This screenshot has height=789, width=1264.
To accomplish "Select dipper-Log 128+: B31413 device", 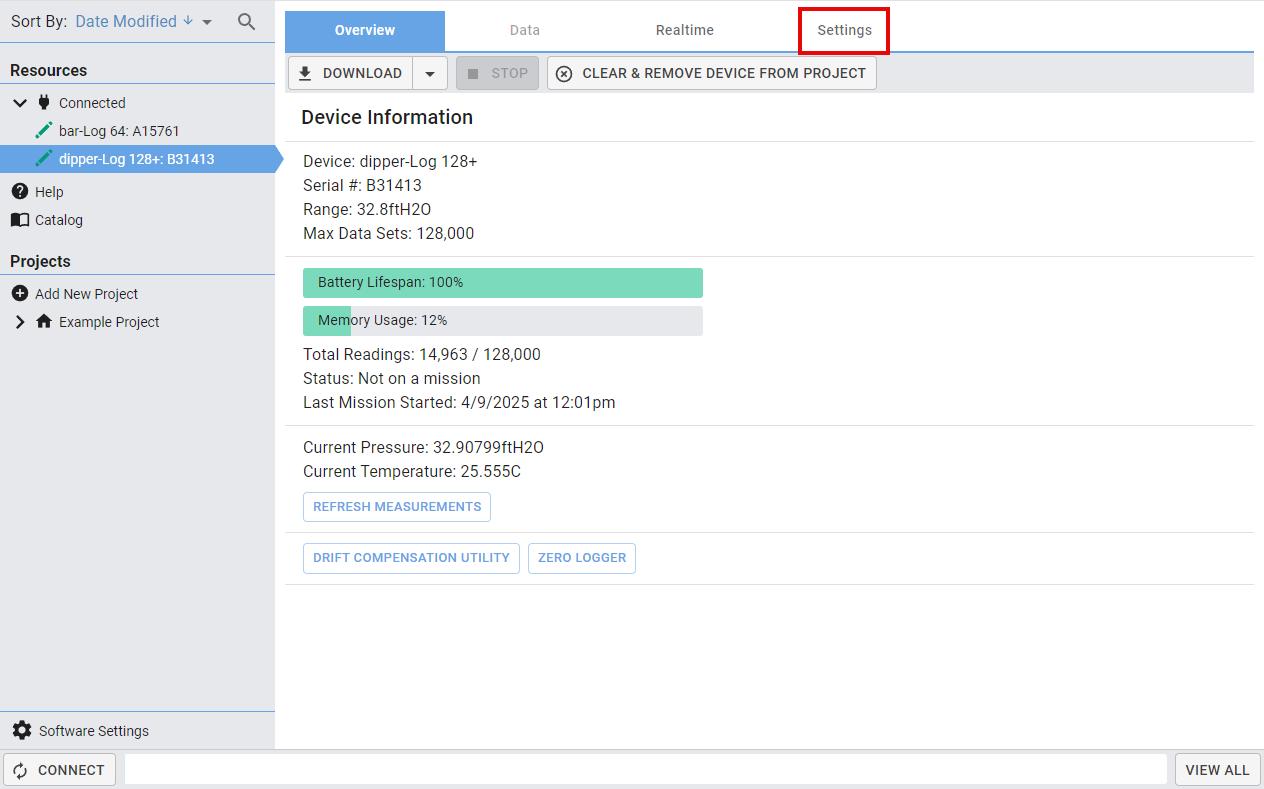I will 137,158.
